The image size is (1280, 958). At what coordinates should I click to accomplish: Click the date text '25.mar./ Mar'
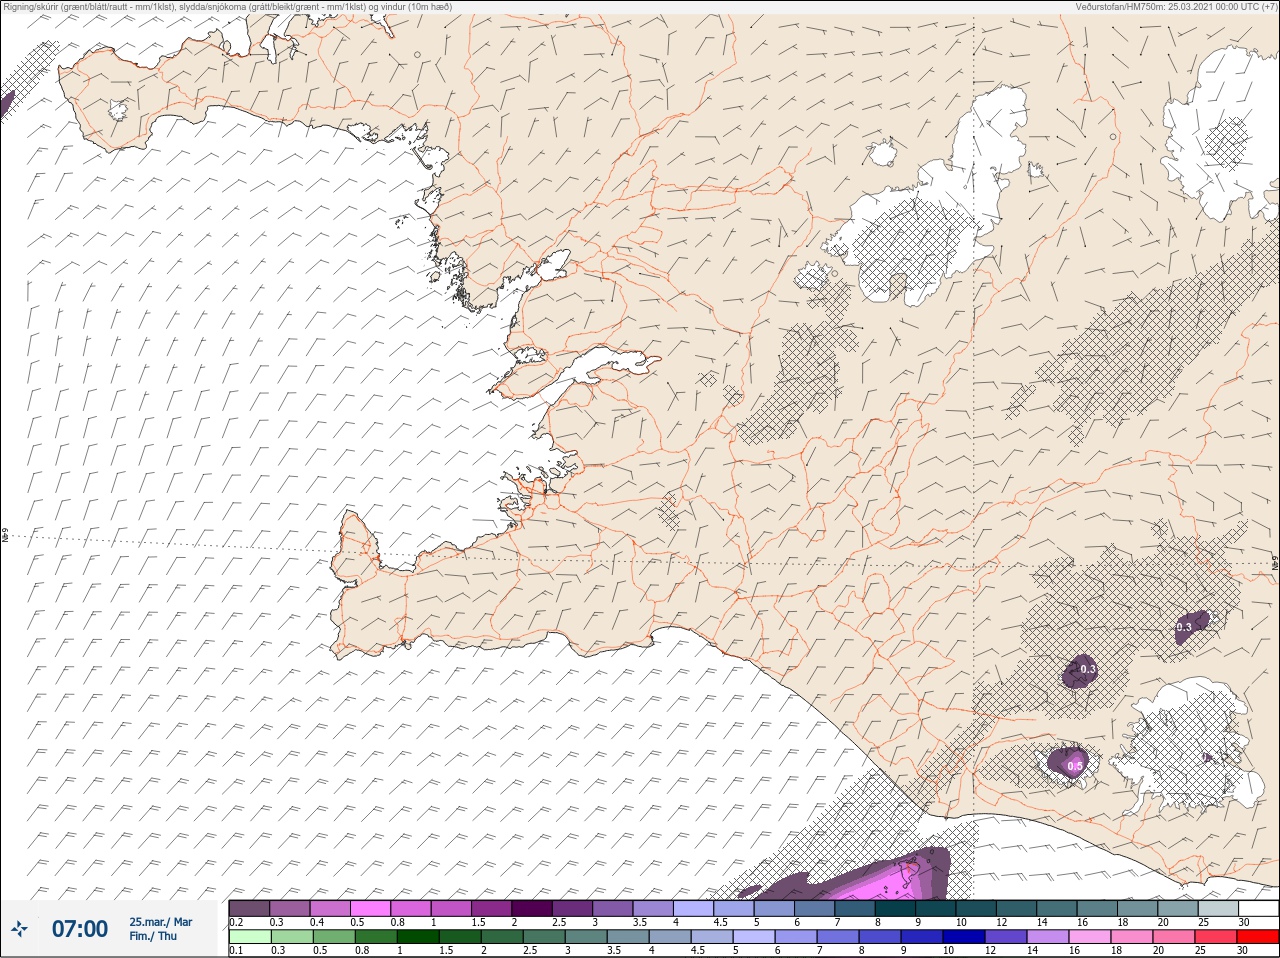point(160,922)
